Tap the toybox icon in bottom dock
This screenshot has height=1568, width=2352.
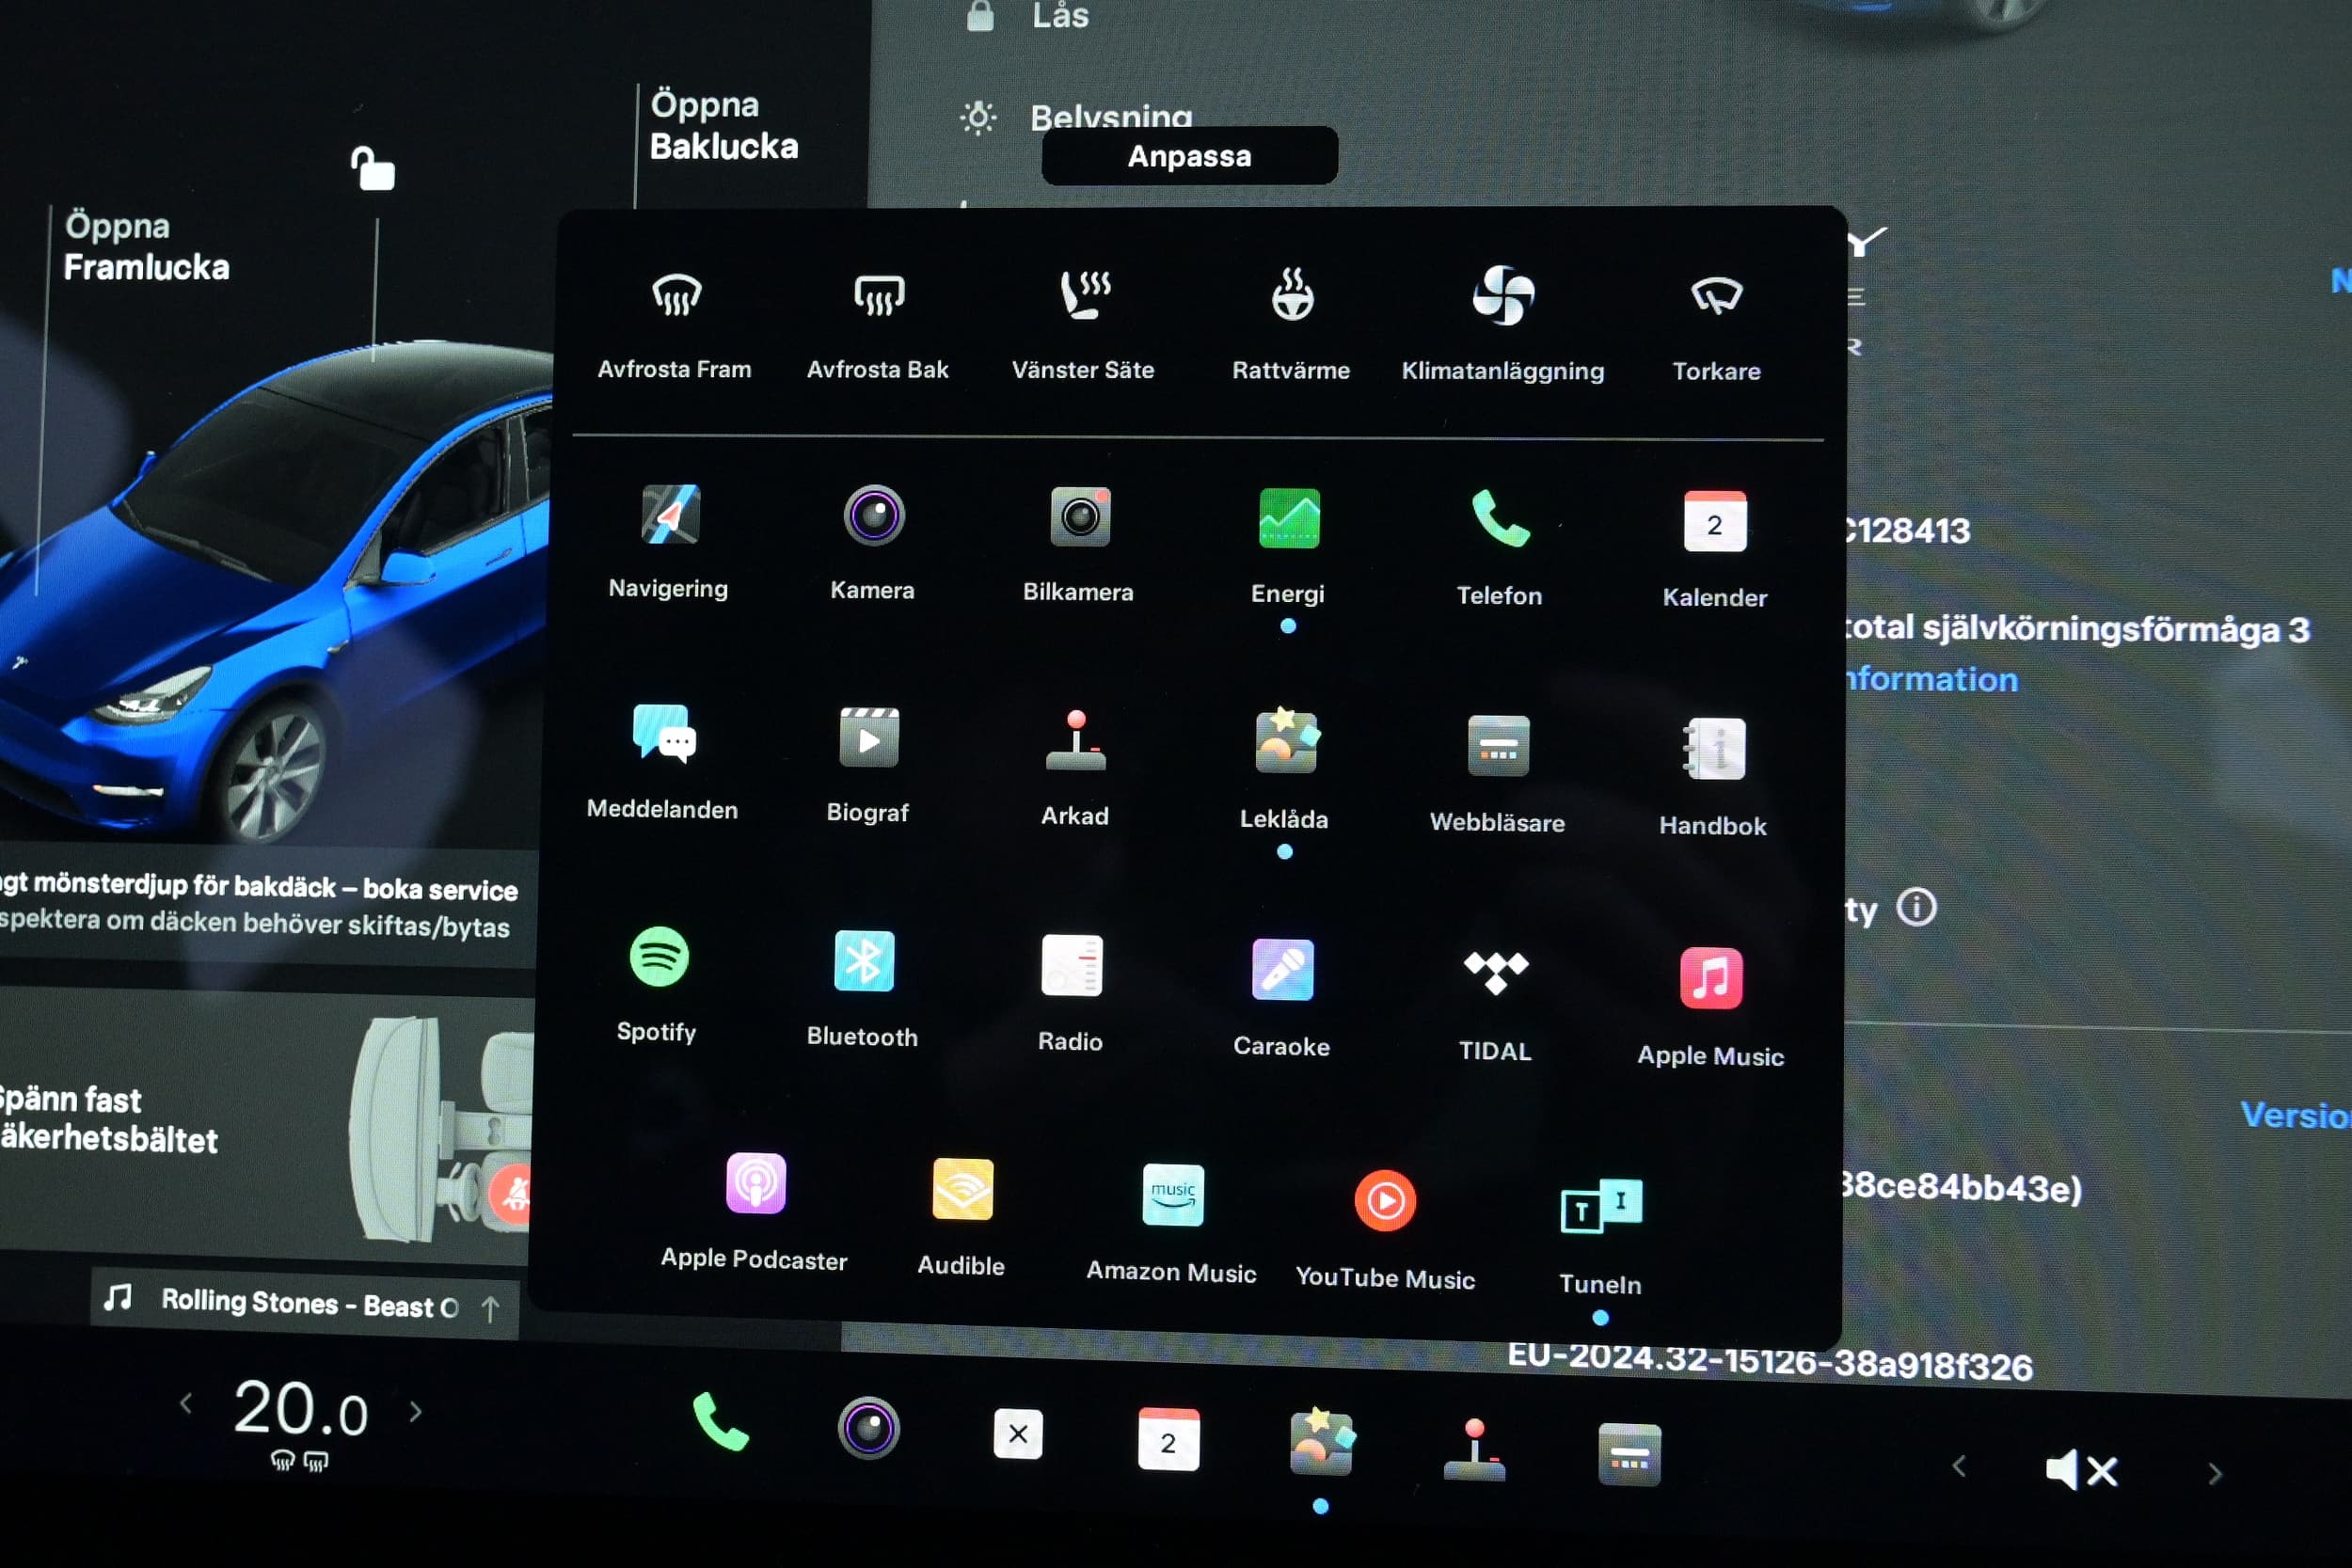1321,1441
